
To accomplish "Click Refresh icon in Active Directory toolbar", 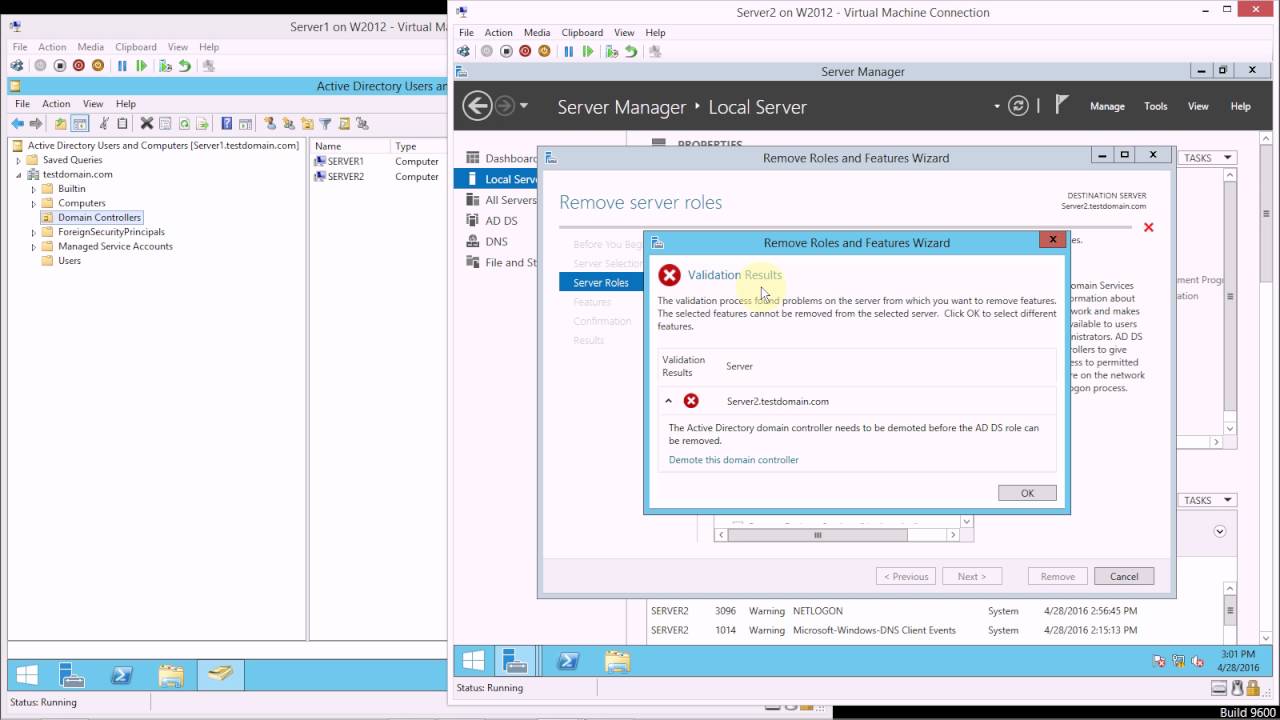I will coord(184,123).
